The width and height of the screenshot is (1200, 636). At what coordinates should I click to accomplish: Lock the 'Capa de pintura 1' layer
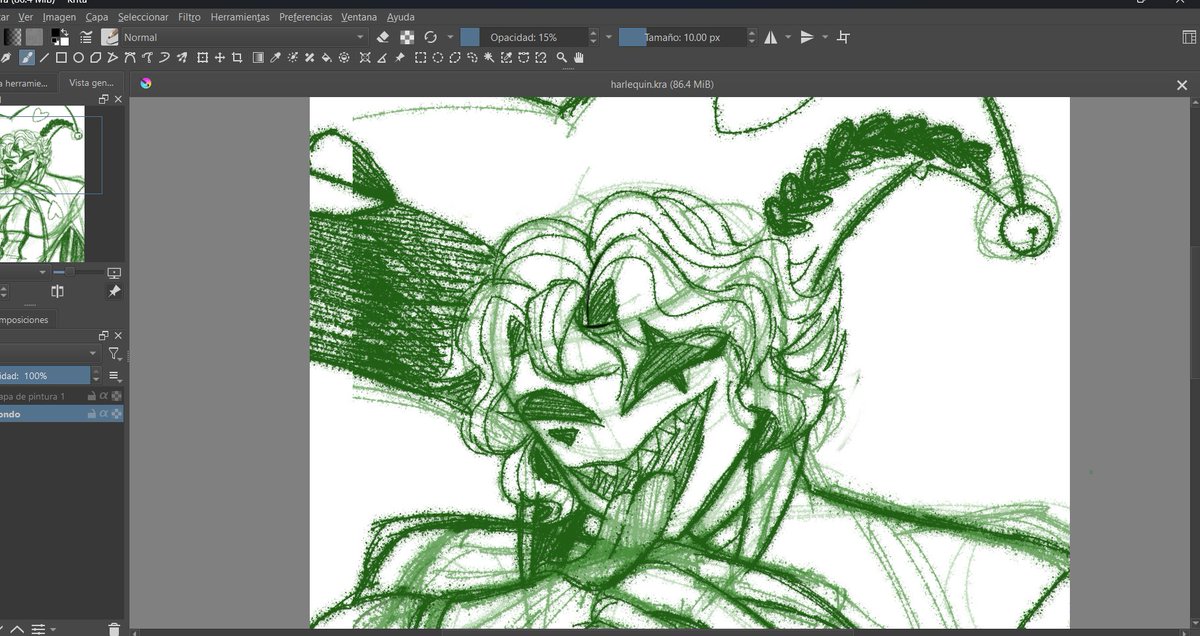pyautogui.click(x=91, y=397)
